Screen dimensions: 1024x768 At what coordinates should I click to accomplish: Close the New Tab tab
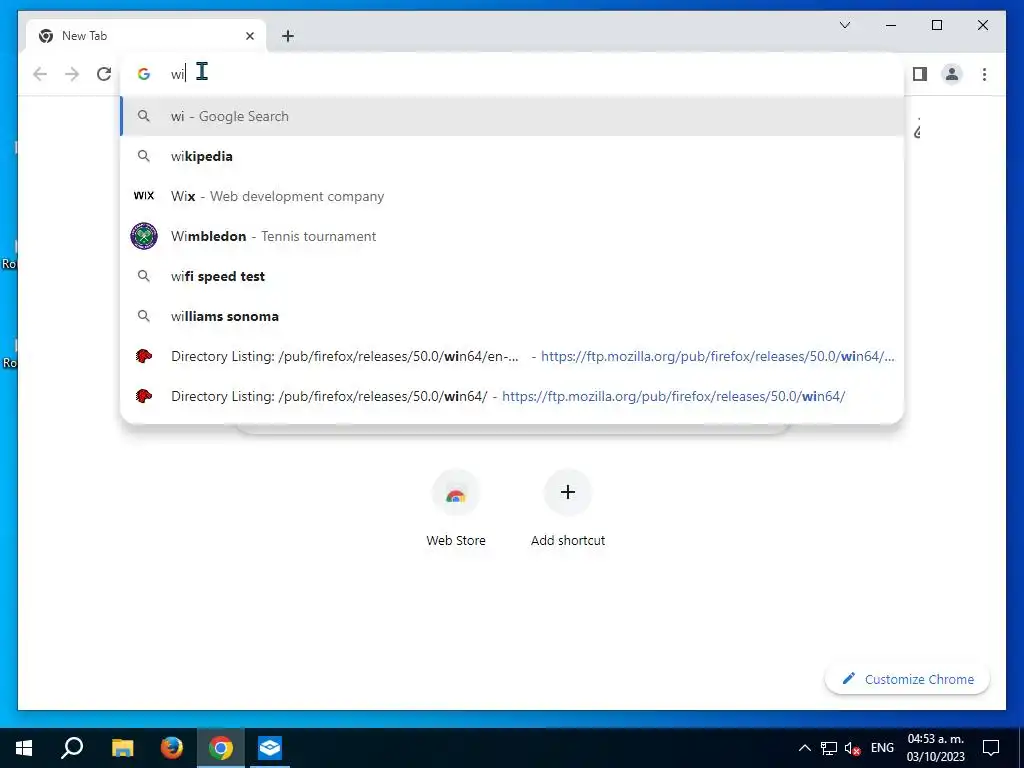(x=249, y=36)
